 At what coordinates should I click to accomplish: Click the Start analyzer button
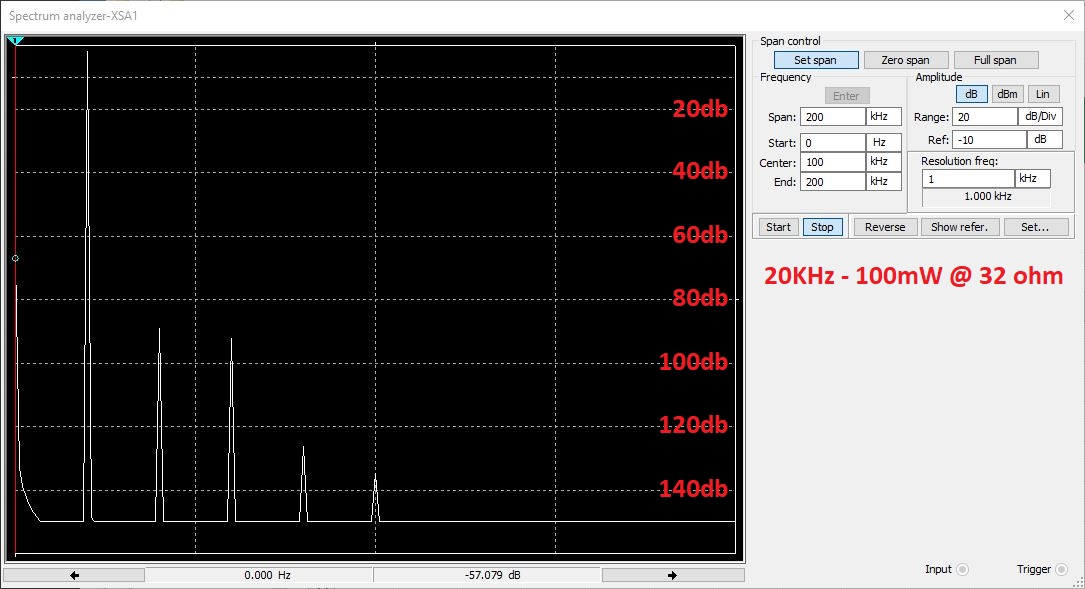[778, 227]
